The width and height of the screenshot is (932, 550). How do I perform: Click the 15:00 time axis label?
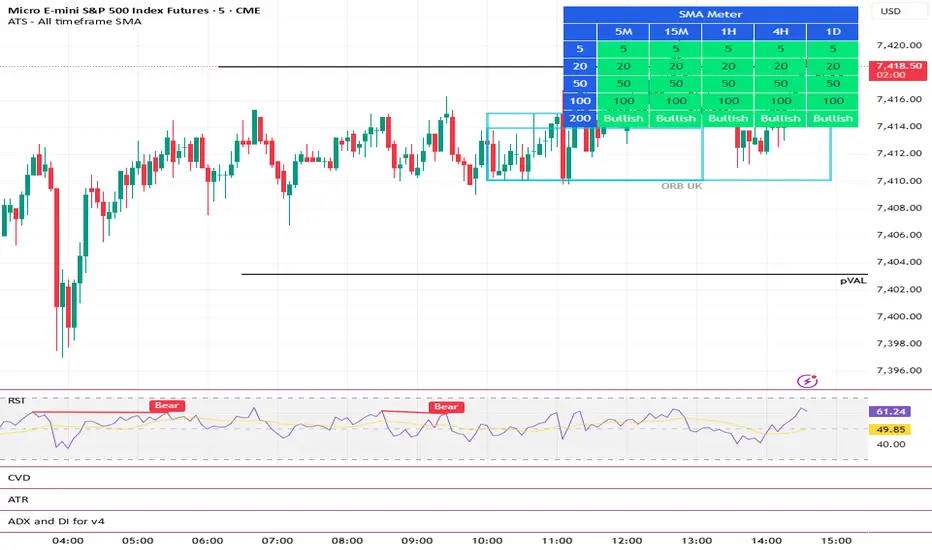click(x=836, y=540)
